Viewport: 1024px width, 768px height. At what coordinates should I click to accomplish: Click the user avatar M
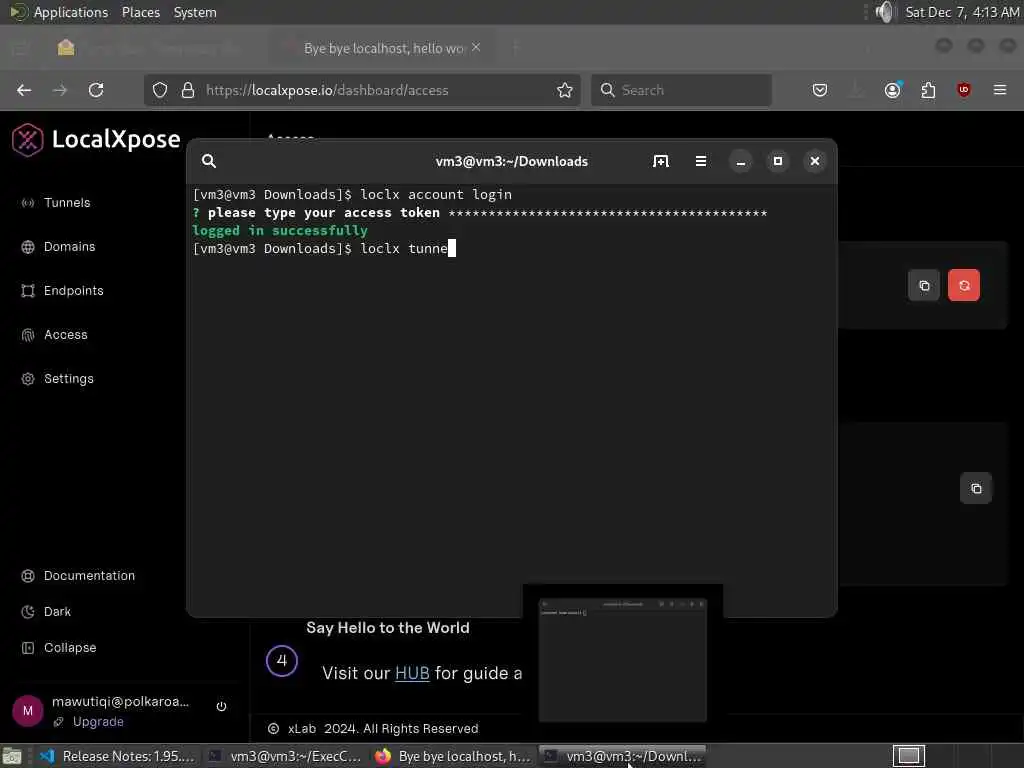pos(27,711)
